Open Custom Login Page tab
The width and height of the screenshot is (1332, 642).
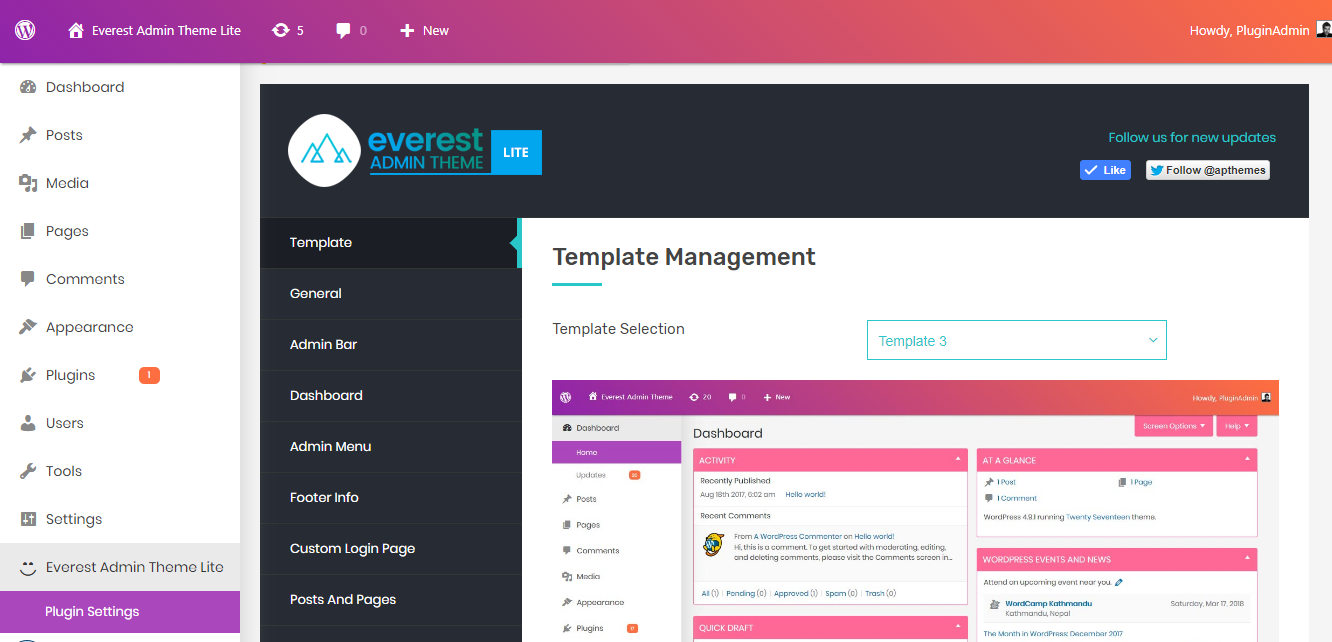(x=390, y=549)
